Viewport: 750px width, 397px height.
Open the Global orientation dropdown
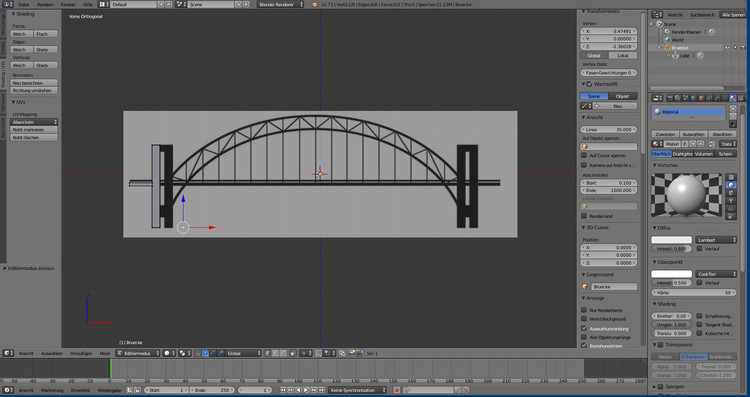(243, 353)
